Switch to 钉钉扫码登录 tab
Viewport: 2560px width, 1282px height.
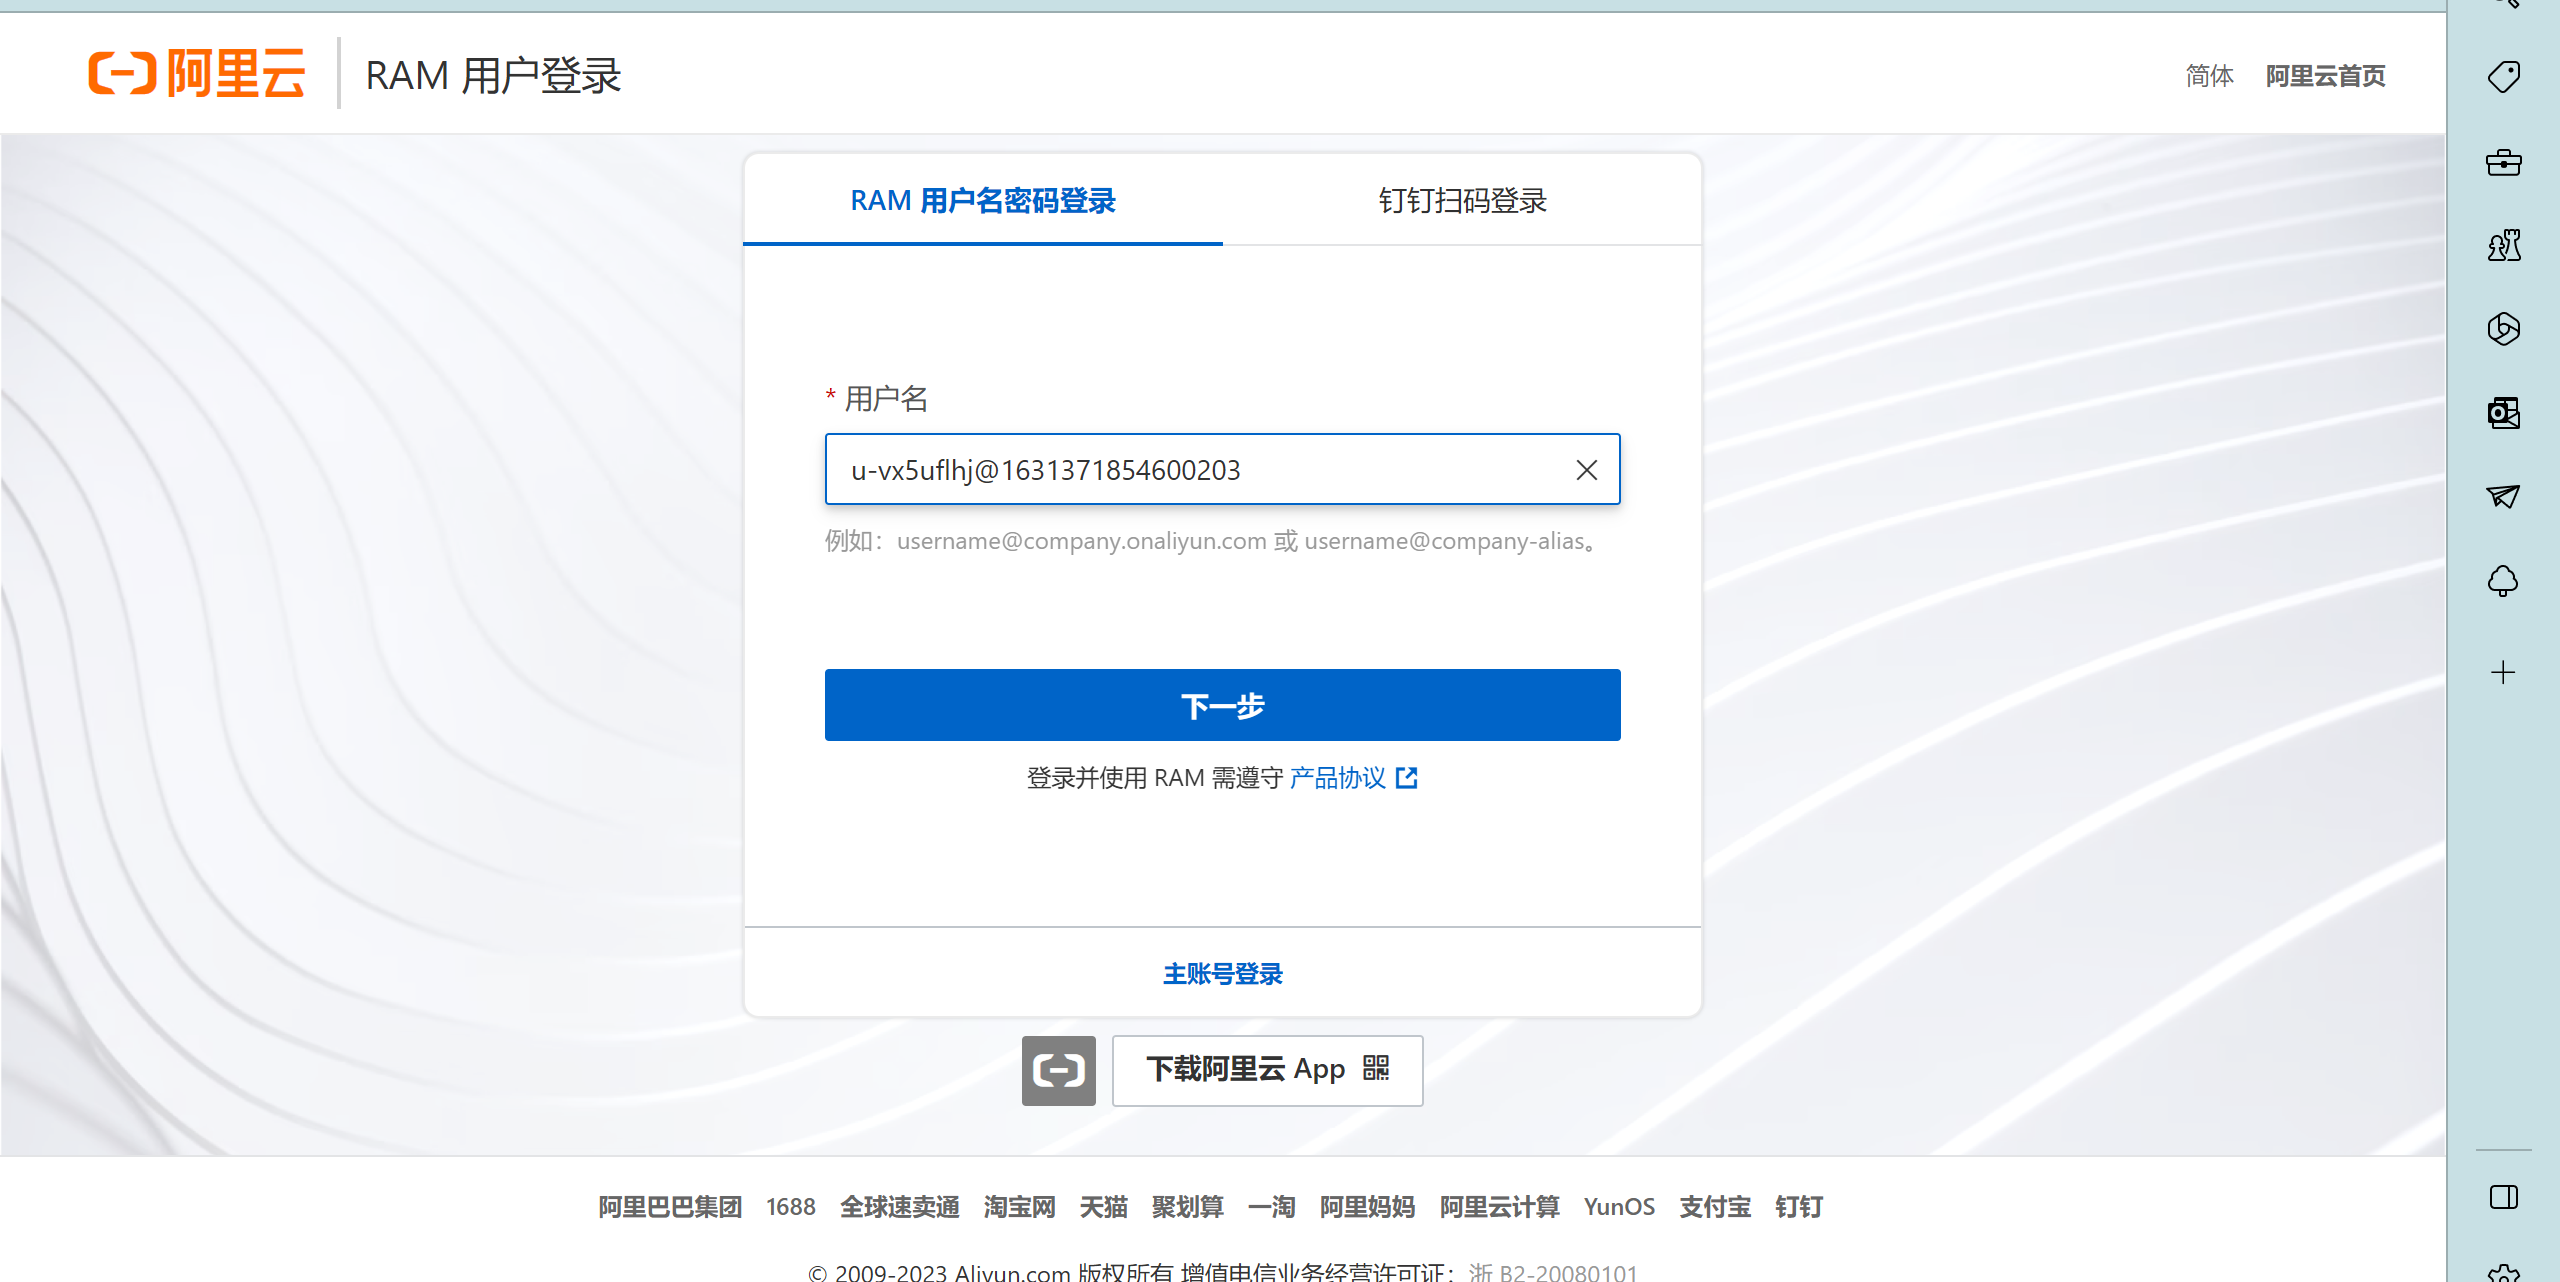(1462, 201)
